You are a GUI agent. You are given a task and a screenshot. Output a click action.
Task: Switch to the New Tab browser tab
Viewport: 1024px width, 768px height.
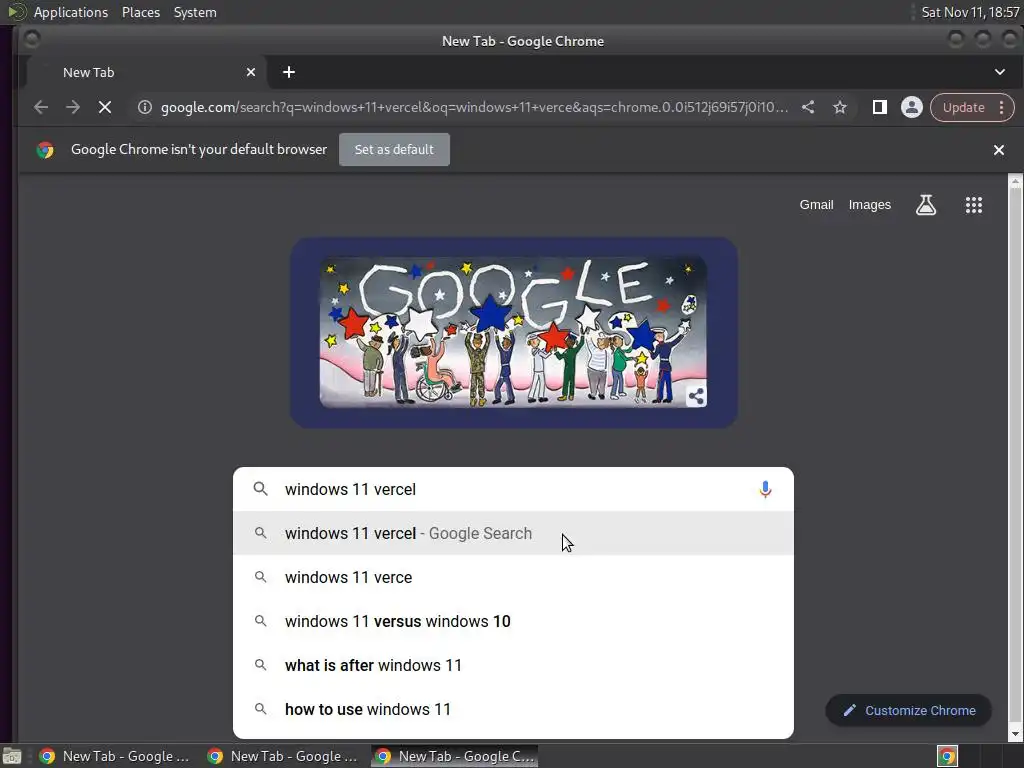[146, 72]
